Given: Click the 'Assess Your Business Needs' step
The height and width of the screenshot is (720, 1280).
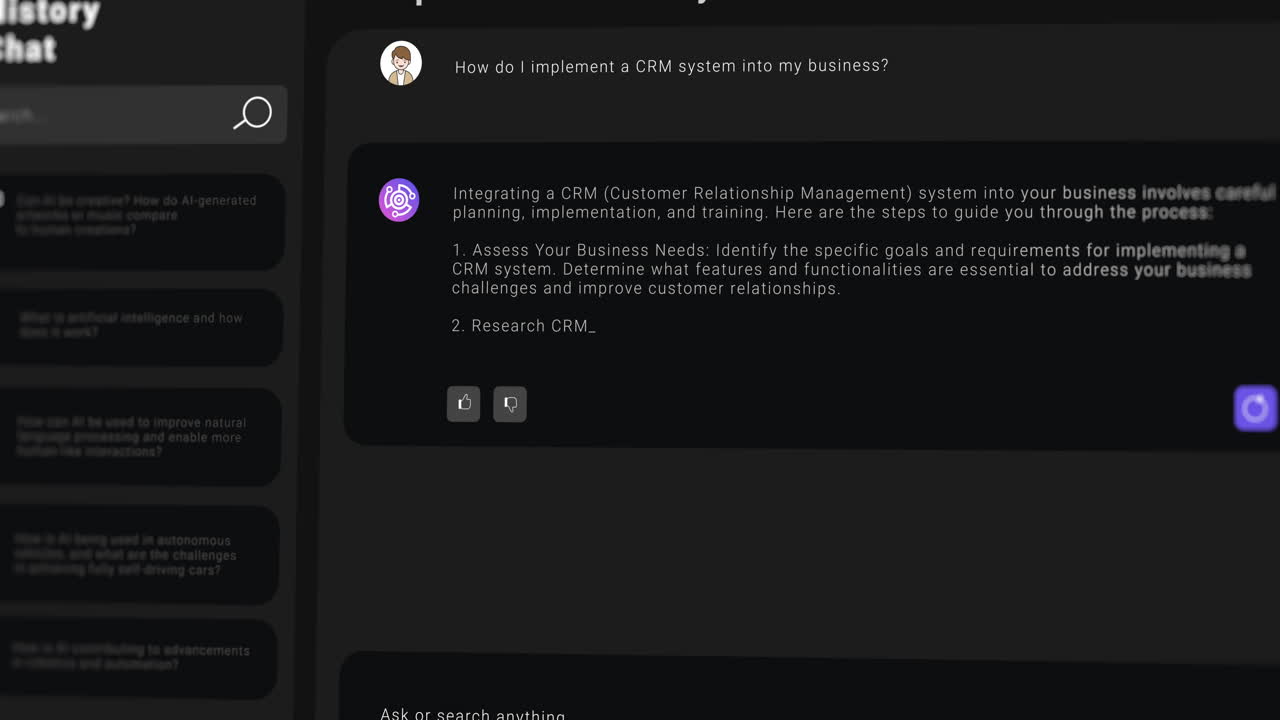Looking at the screenshot, I should click(x=851, y=269).
